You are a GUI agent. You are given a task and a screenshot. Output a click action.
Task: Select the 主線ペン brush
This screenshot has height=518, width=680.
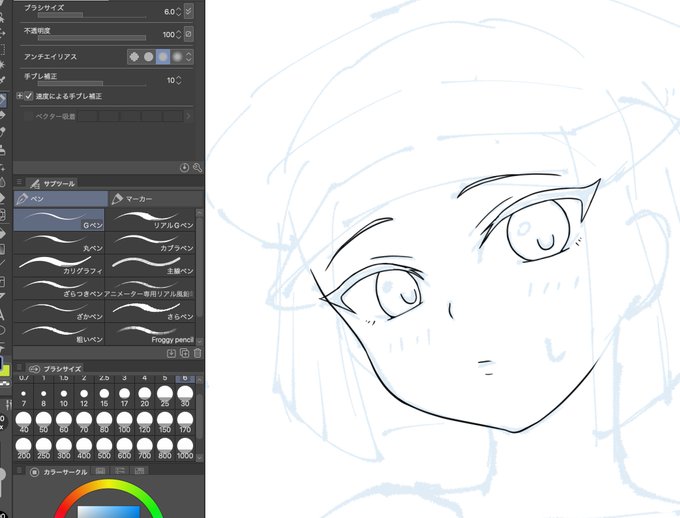click(150, 266)
